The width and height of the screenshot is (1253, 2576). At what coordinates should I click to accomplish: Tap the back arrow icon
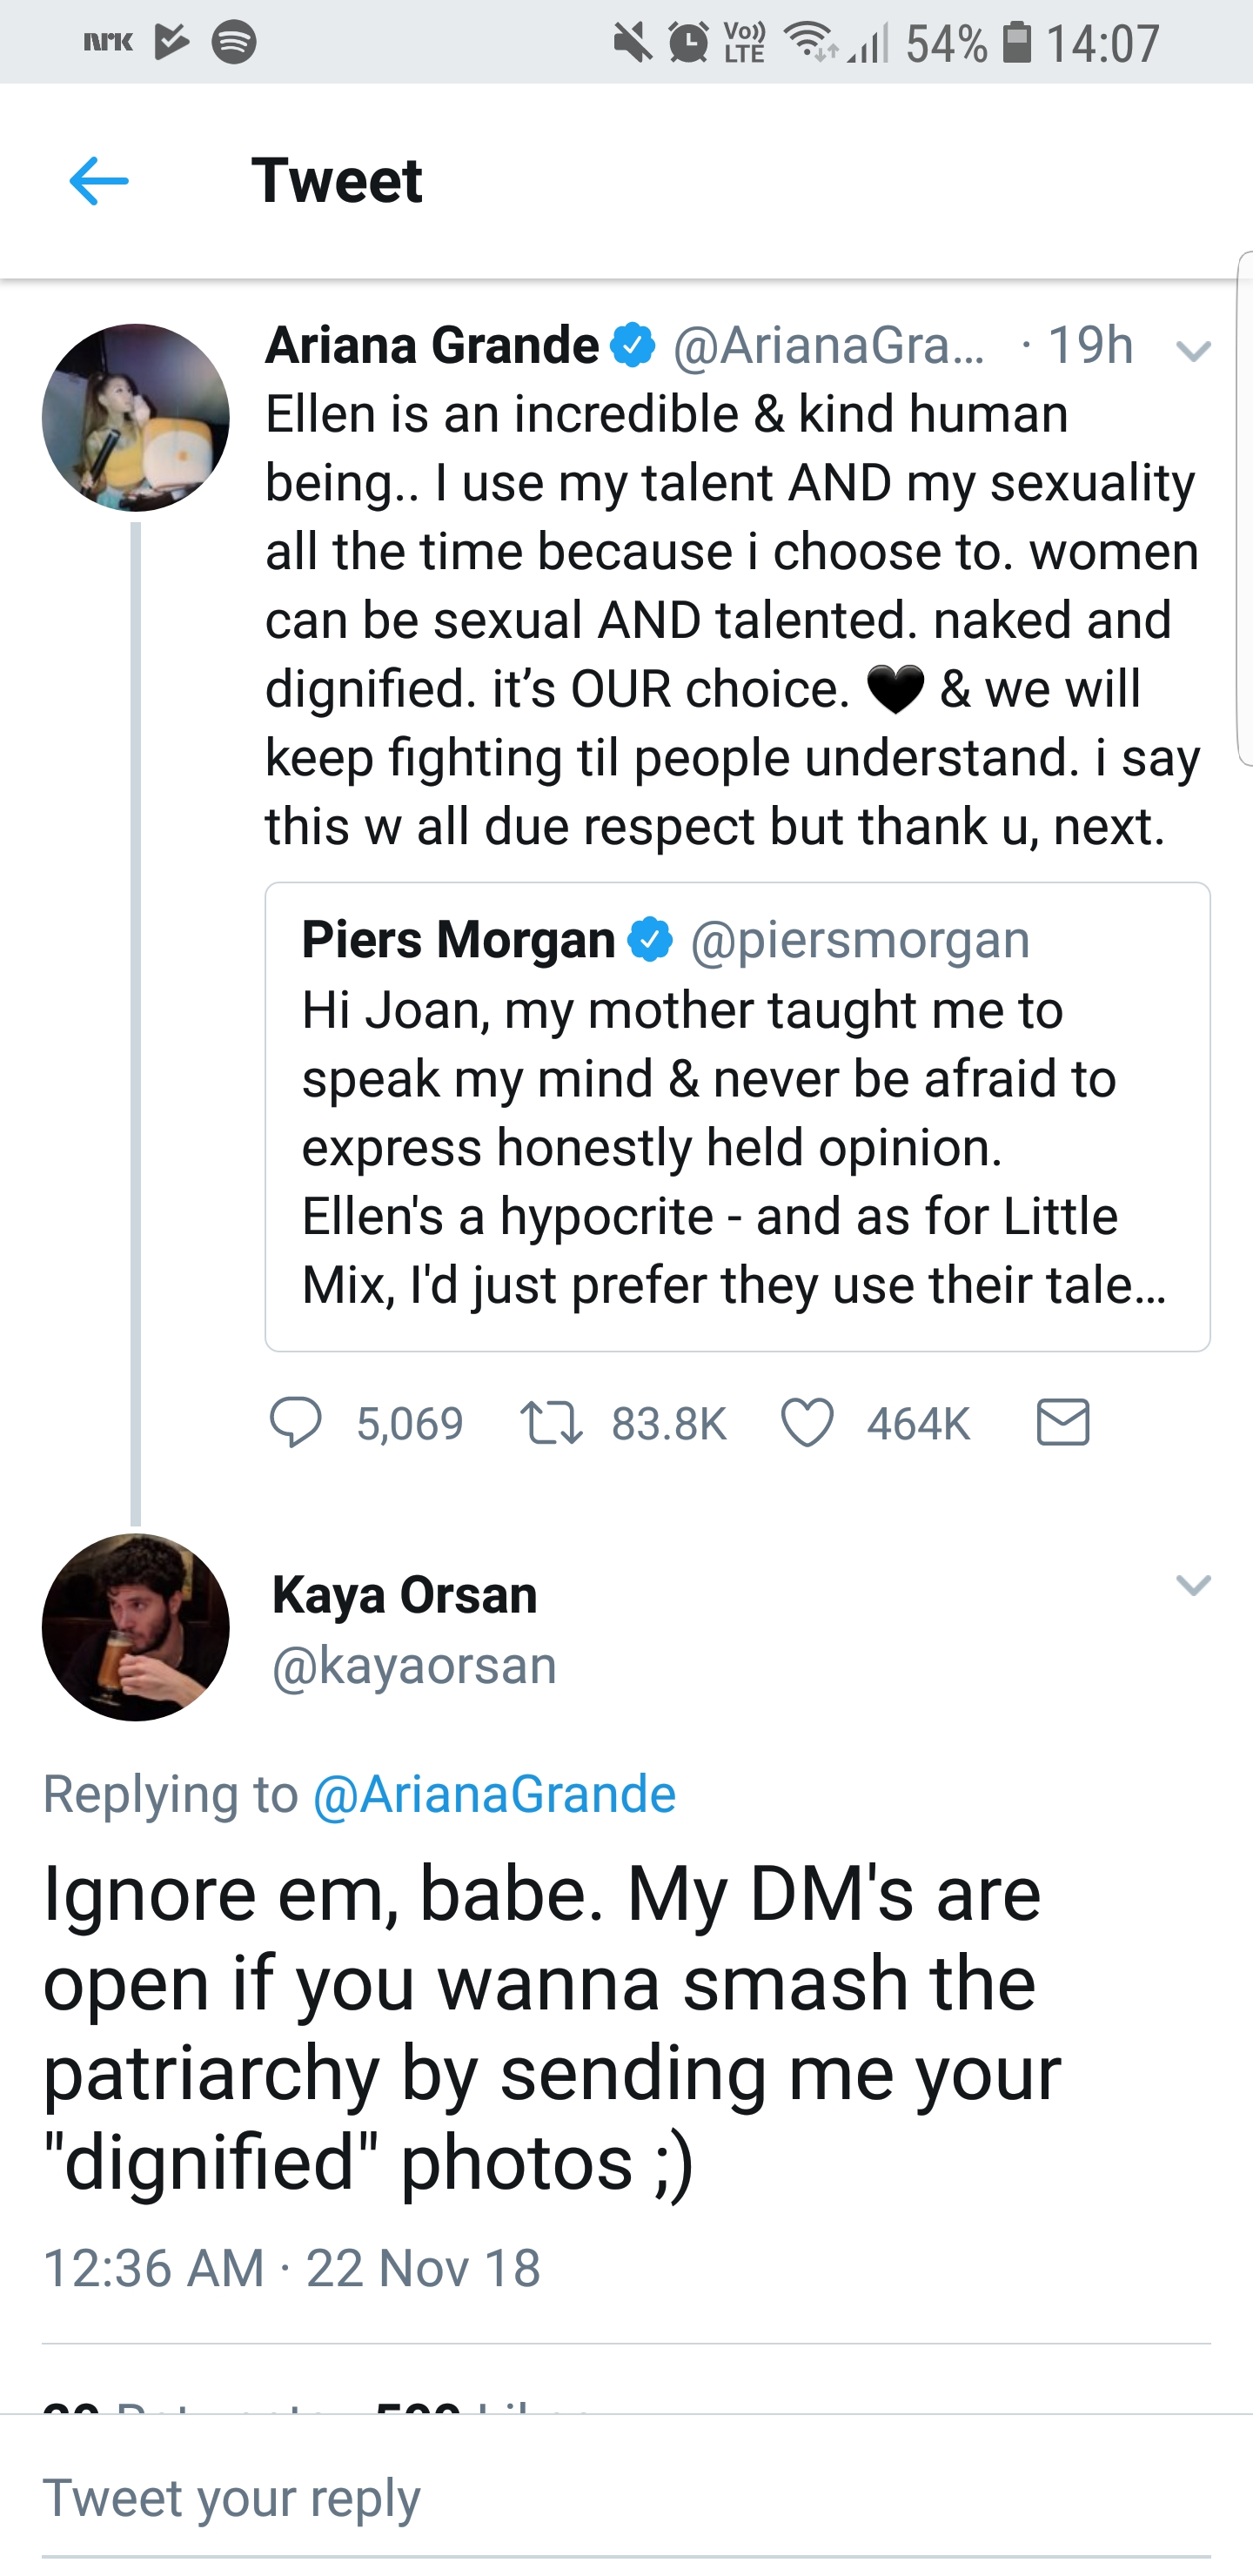pos(99,181)
